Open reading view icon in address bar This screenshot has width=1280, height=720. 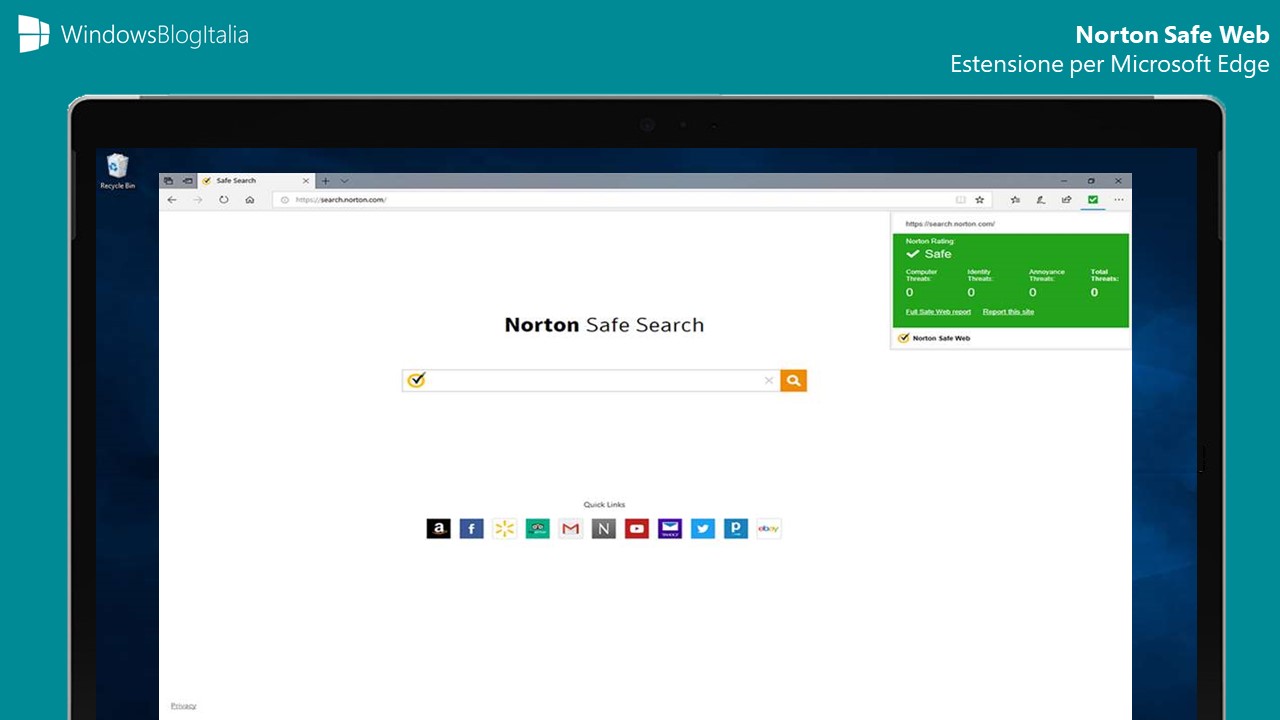(x=961, y=200)
